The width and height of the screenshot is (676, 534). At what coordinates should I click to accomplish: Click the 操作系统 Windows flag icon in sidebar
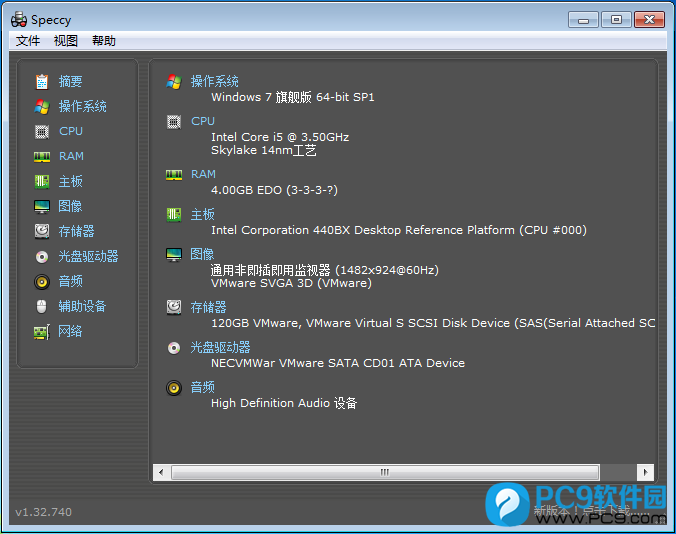(42, 106)
